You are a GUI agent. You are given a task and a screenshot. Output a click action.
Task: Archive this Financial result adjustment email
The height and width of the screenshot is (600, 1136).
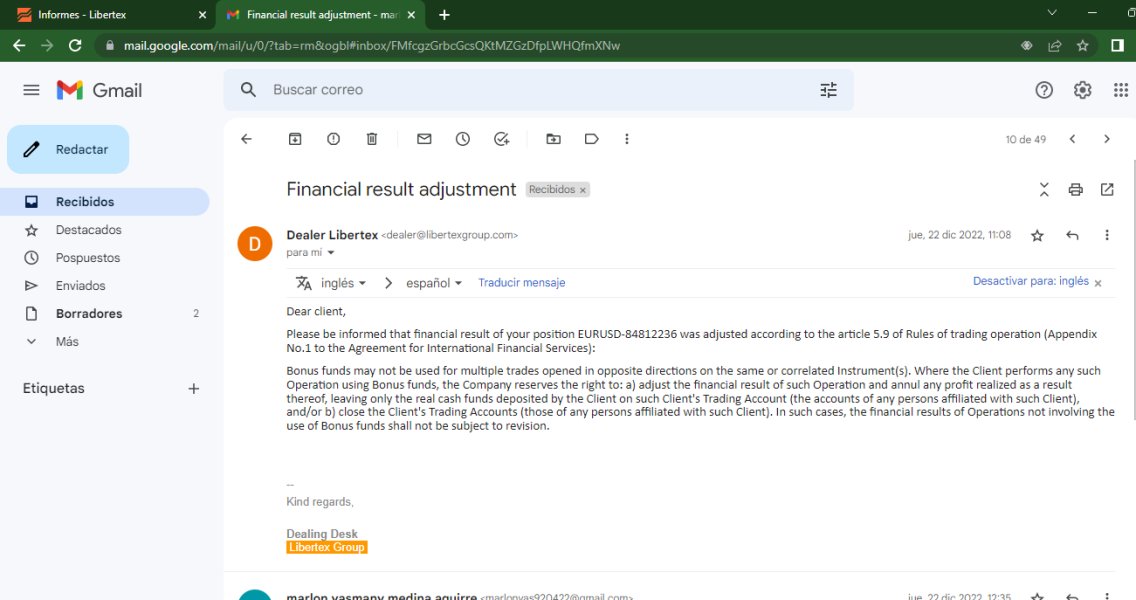point(295,139)
